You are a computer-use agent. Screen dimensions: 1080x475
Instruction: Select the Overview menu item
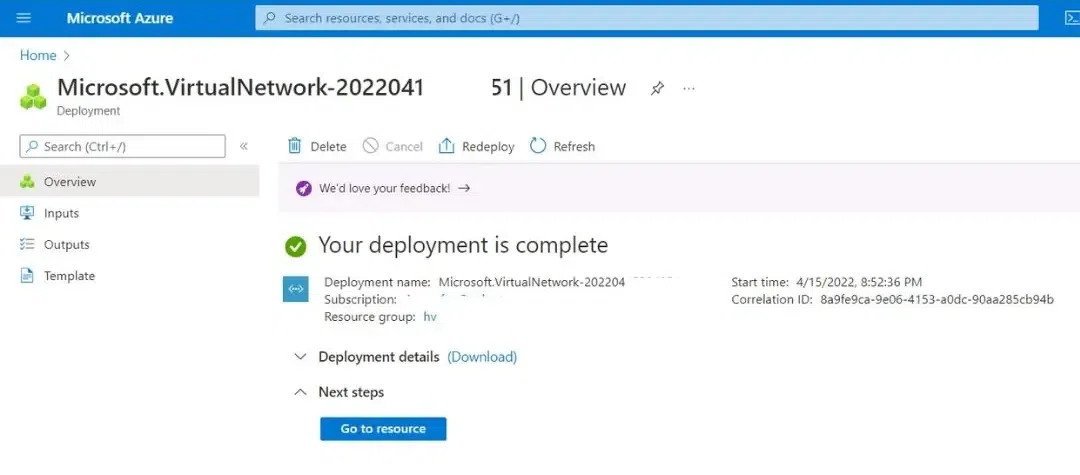[129, 182]
